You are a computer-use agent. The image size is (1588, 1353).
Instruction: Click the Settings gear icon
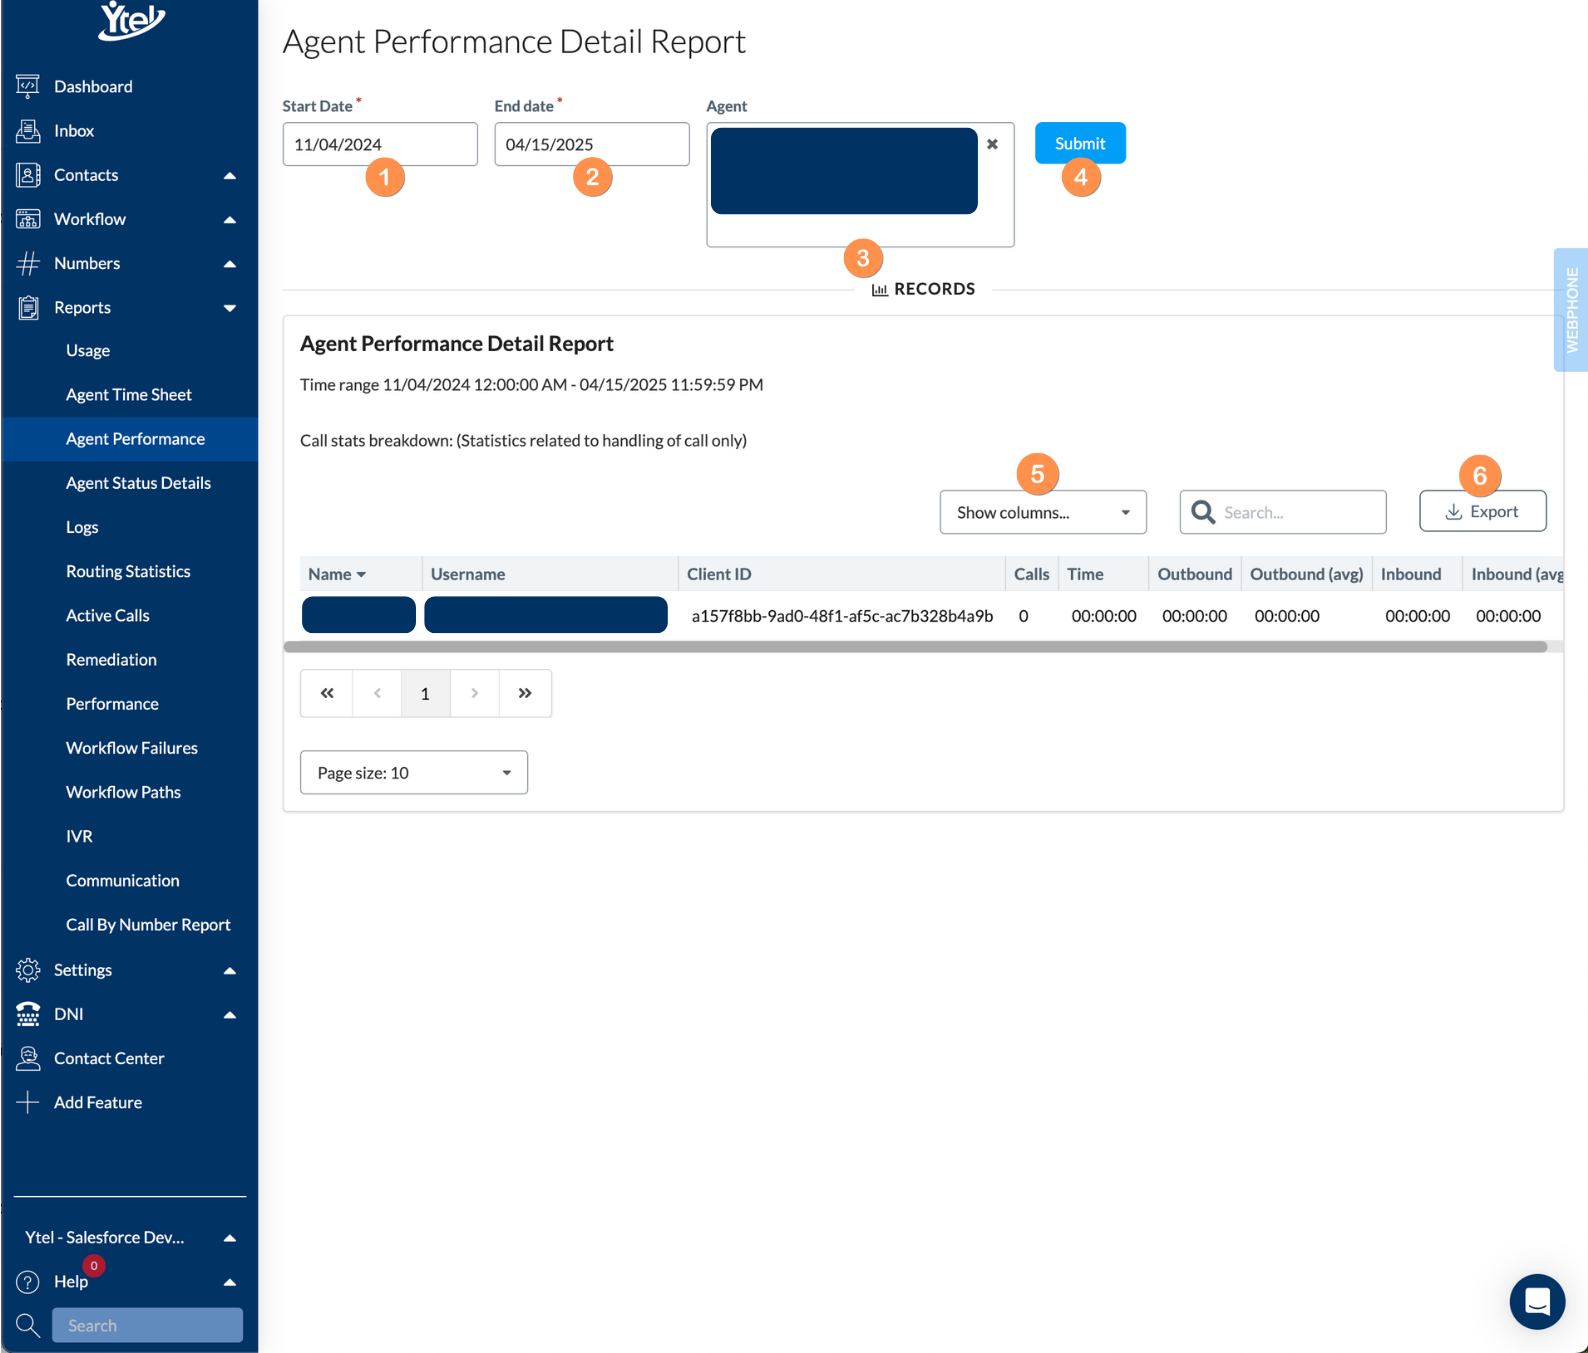click(x=28, y=970)
